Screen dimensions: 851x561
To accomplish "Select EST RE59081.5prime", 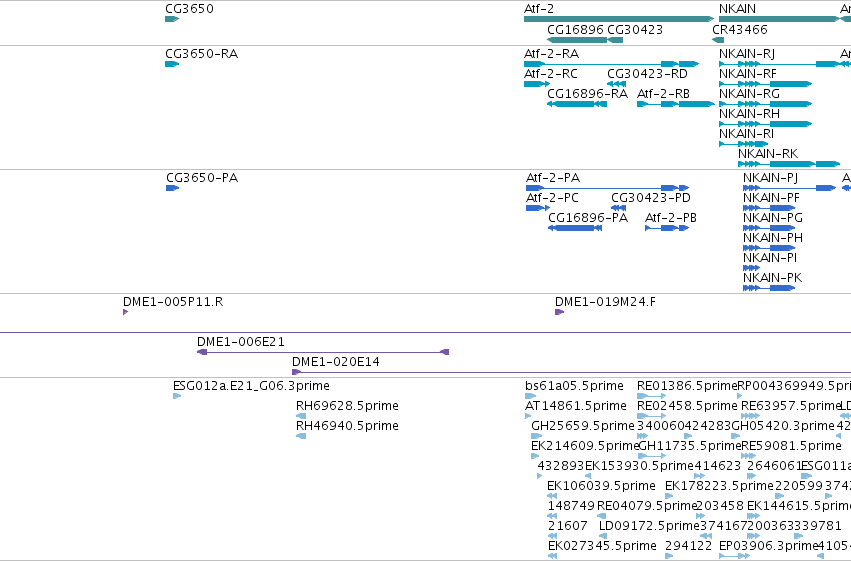I will tap(791, 447).
